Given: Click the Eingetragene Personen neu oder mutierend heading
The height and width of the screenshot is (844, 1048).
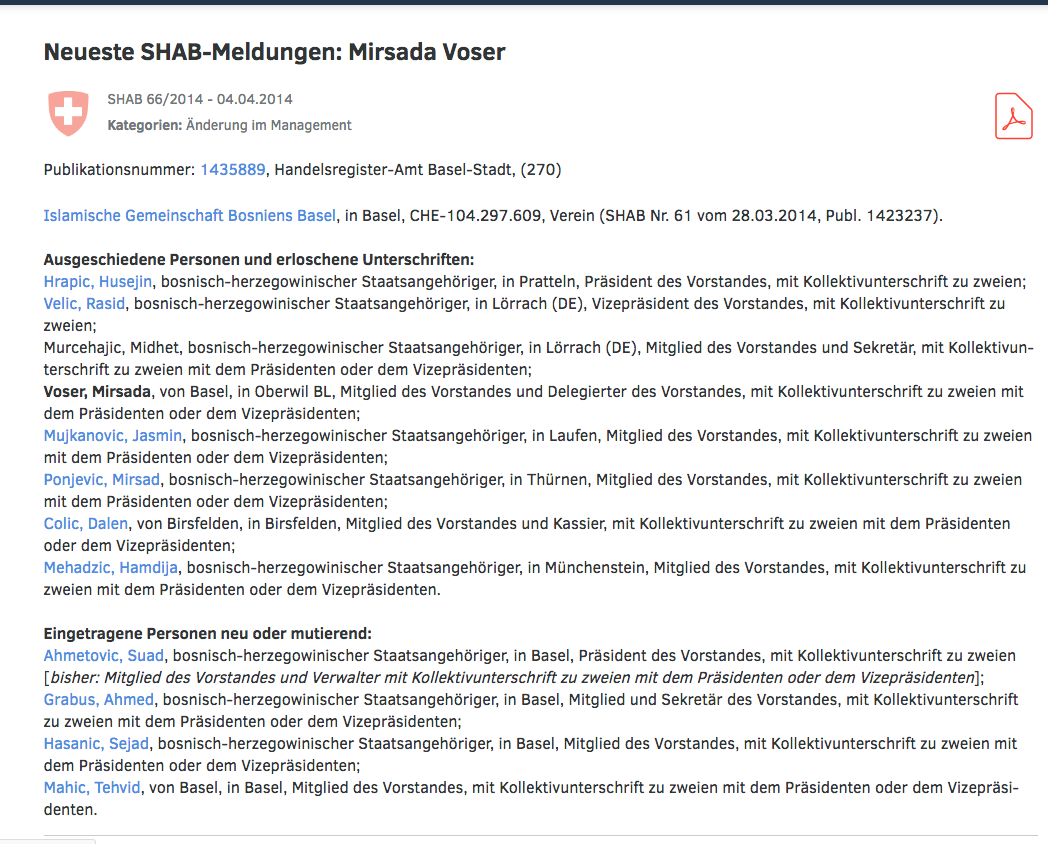Looking at the screenshot, I should click(x=207, y=634).
